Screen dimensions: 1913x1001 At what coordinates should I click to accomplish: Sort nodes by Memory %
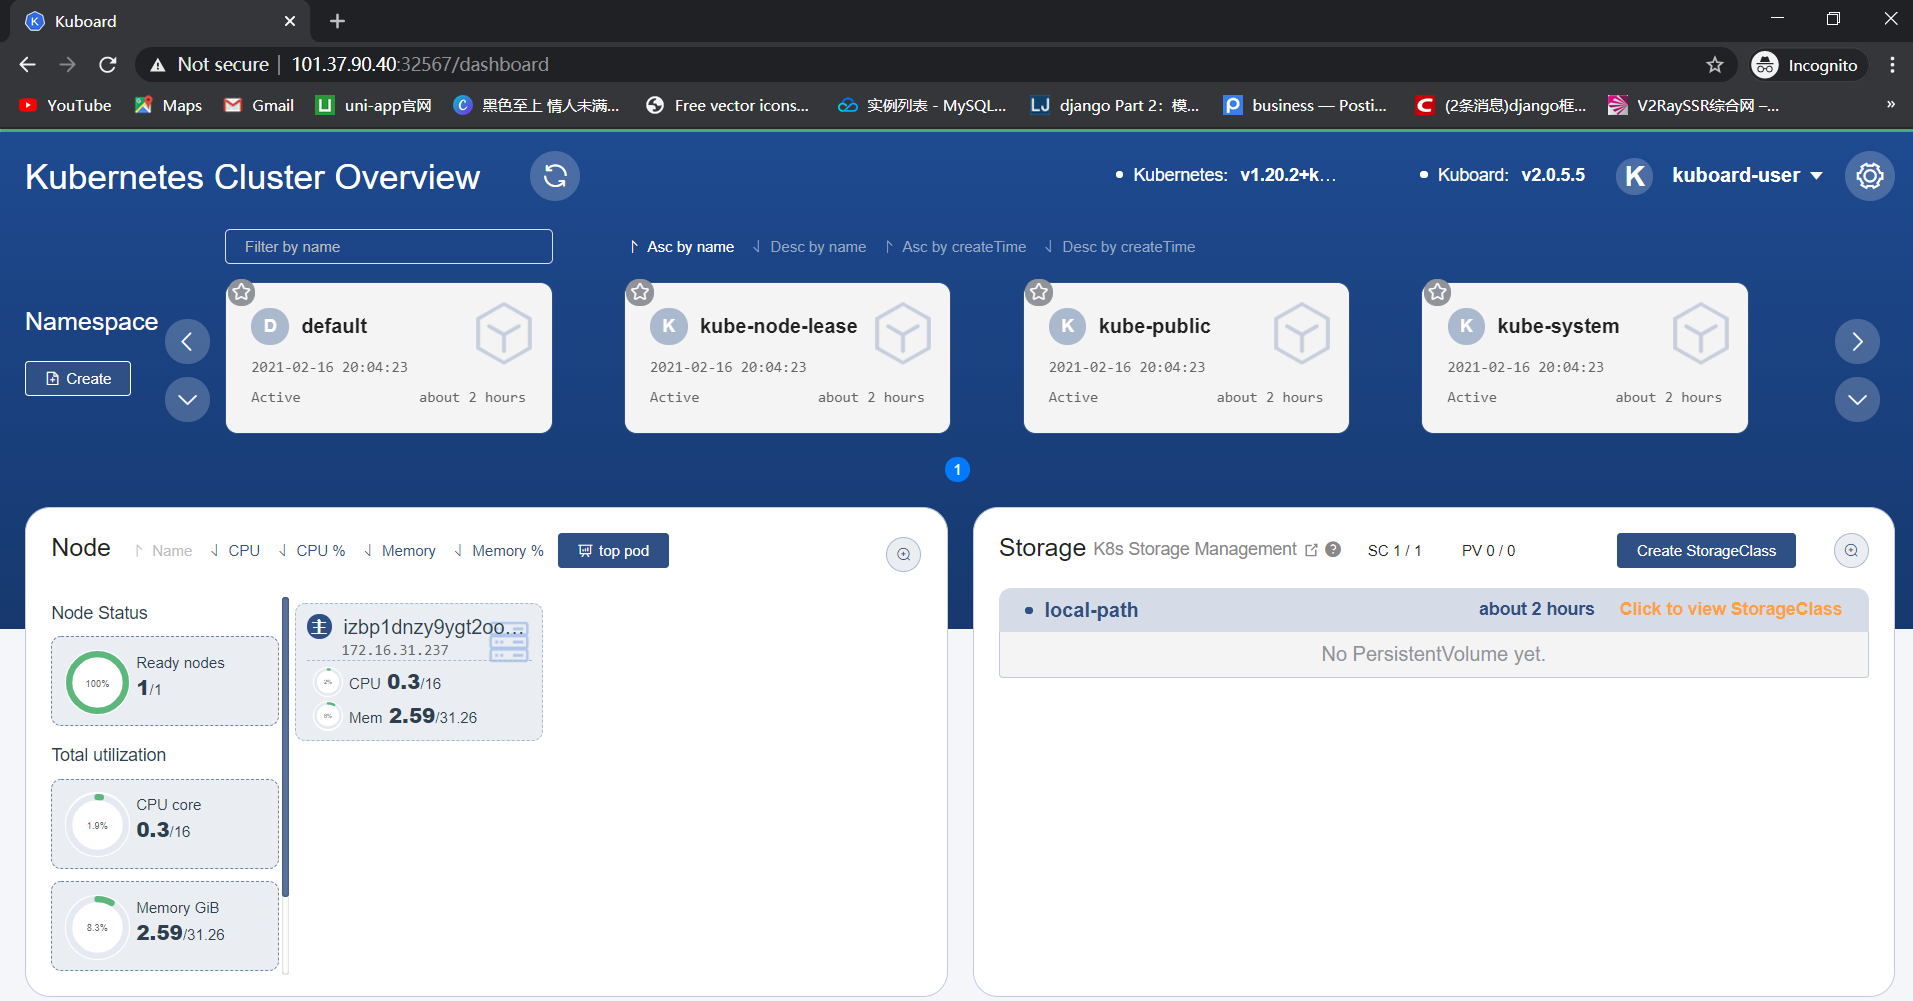499,551
